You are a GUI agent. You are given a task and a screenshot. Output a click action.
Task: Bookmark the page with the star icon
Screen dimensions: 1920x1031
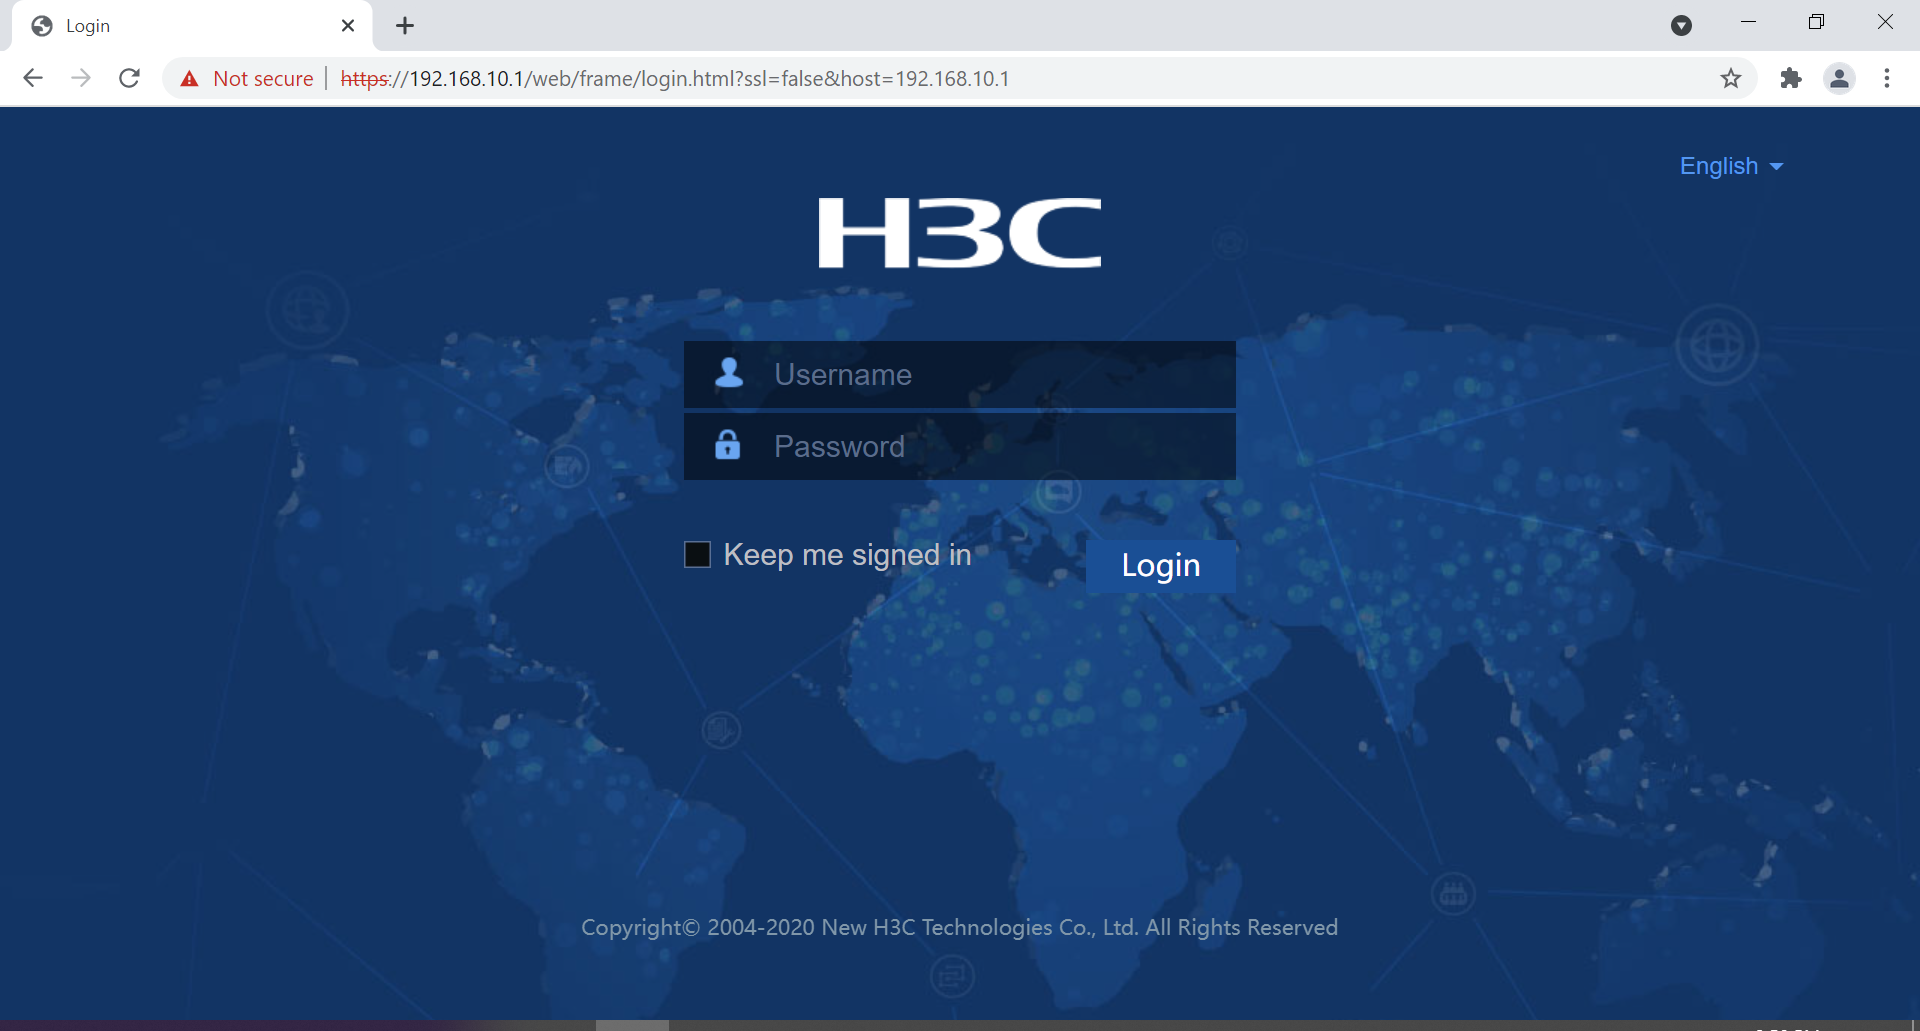coord(1732,78)
